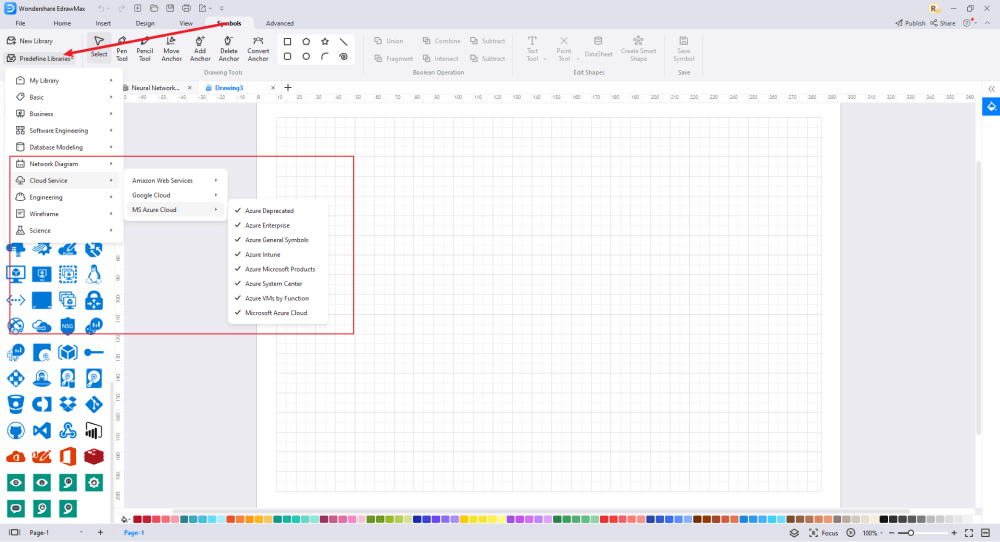The image size is (1000, 542).
Task: Pick the spiral drawing tool
Action: (x=343, y=57)
